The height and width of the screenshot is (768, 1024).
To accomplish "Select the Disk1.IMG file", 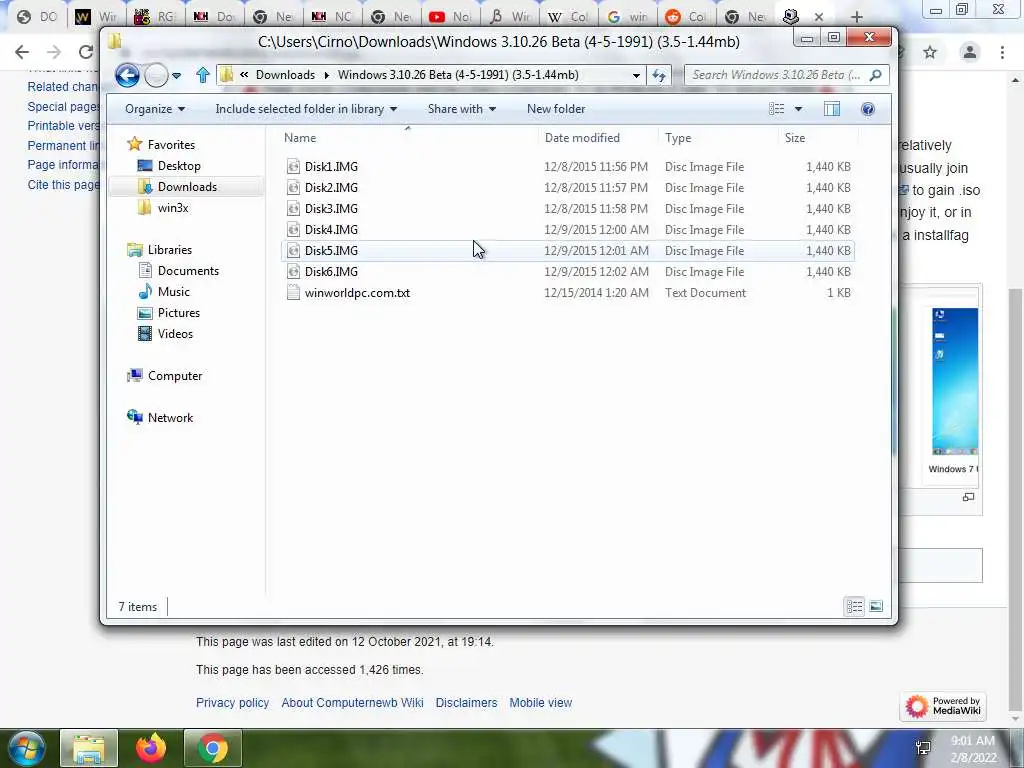I will pos(568,167).
